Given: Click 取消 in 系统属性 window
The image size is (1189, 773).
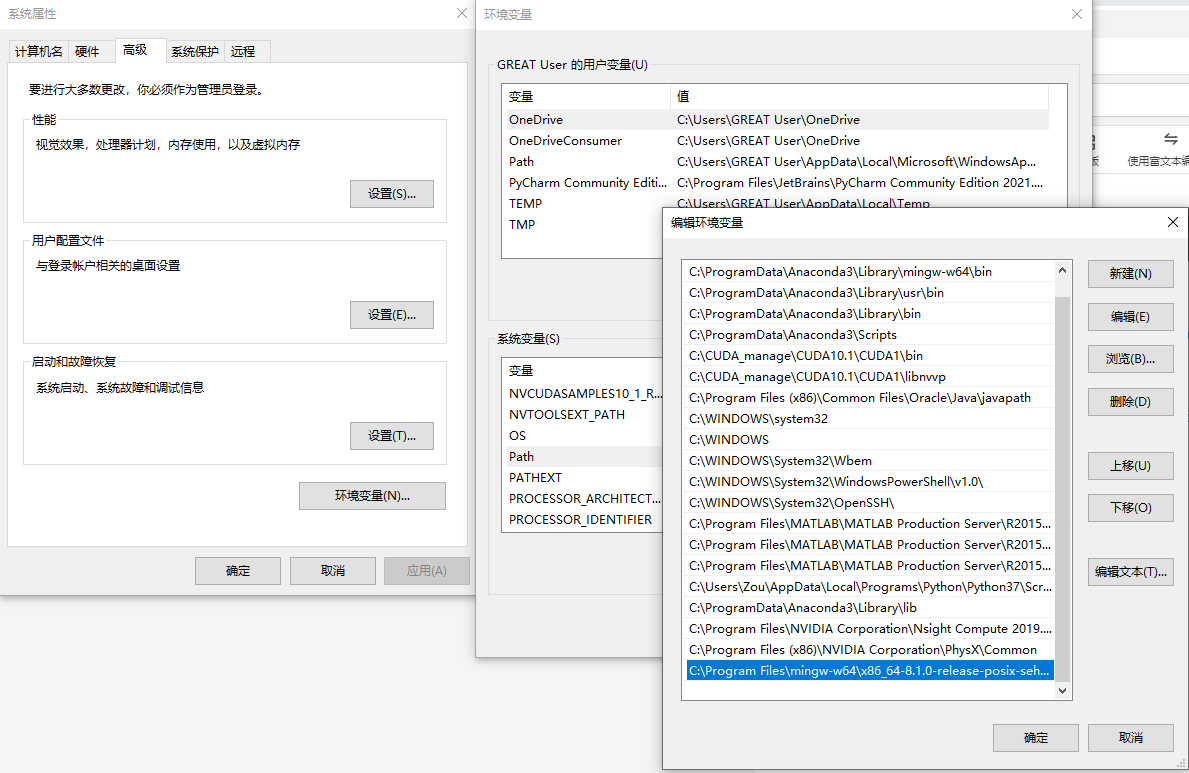Looking at the screenshot, I should click(333, 570).
